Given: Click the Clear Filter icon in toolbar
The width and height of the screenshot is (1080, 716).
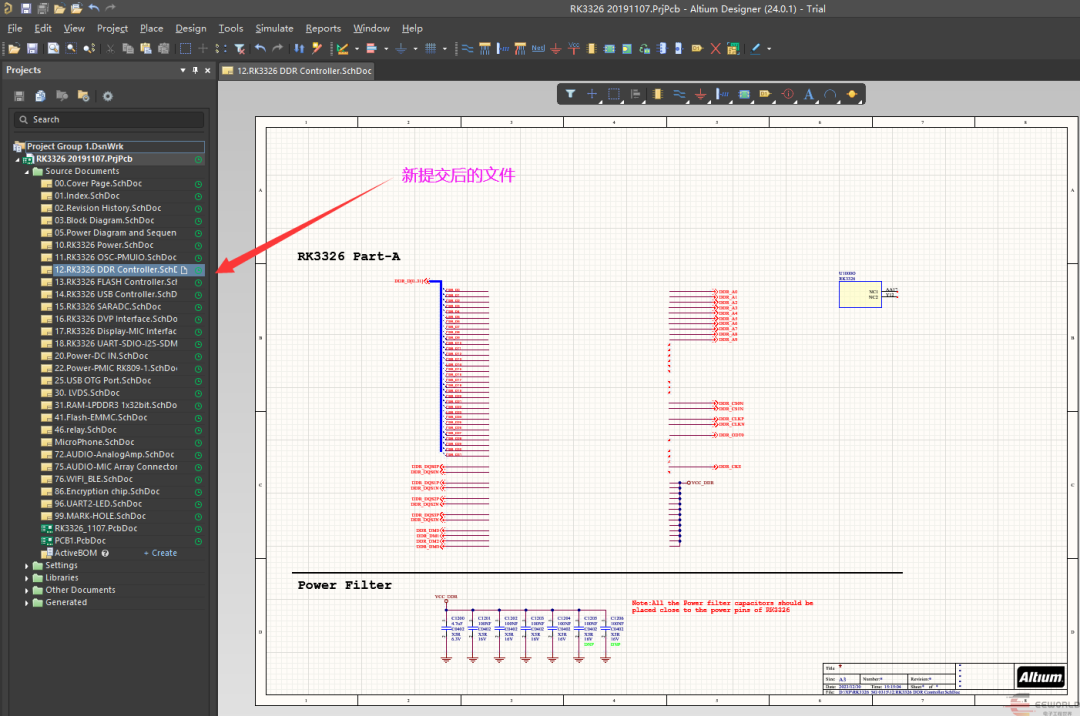Looking at the screenshot, I should click(x=239, y=48).
